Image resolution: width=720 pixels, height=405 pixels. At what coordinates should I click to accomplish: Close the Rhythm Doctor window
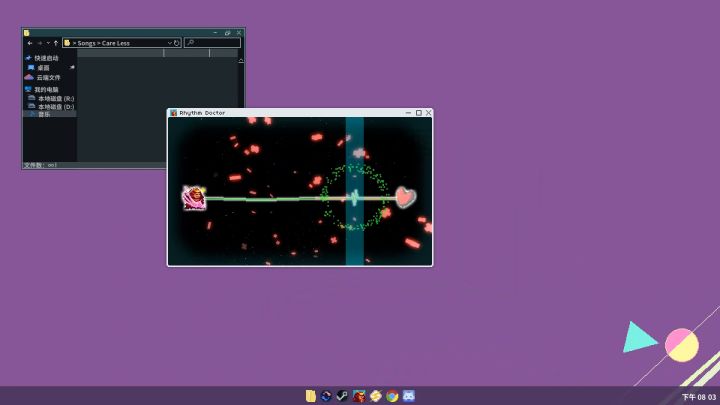pyautogui.click(x=428, y=112)
